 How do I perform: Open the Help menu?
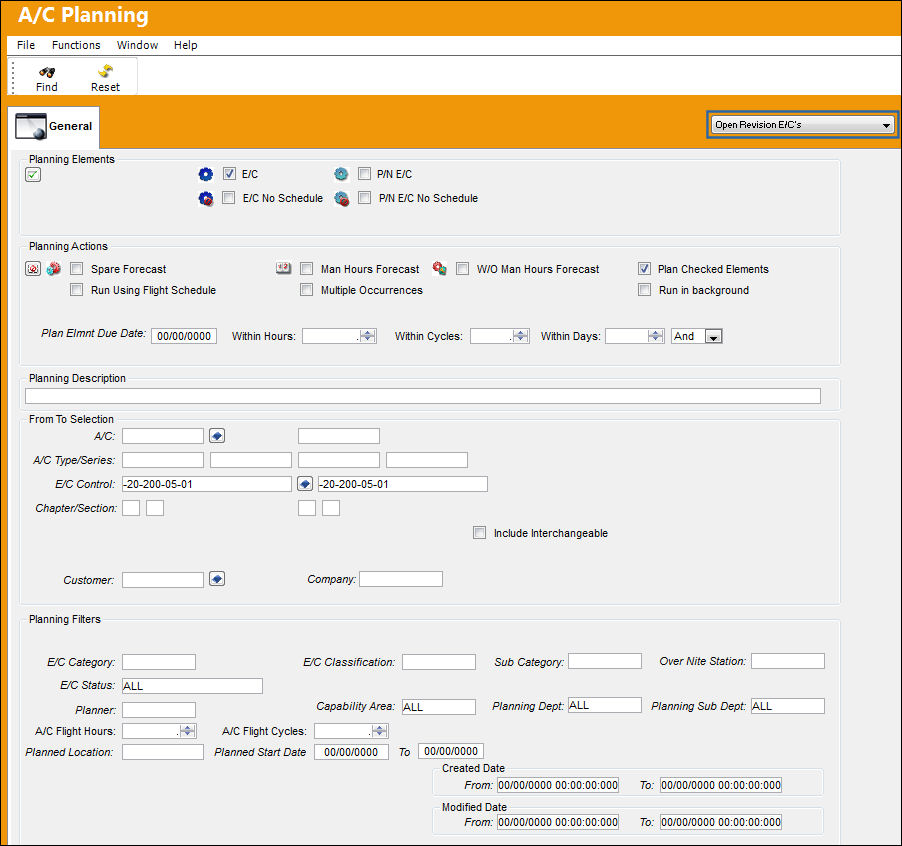point(186,45)
